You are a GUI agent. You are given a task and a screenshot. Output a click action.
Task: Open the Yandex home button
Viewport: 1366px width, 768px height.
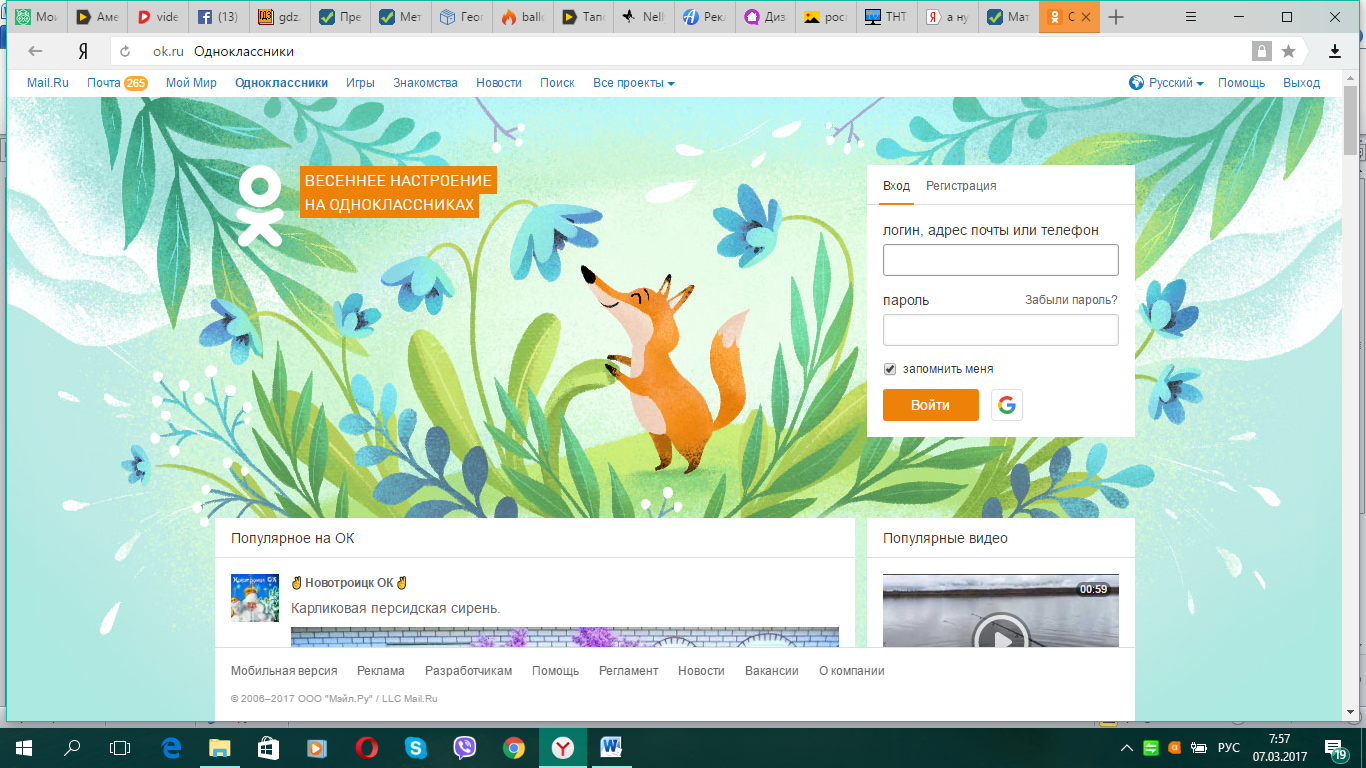pyautogui.click(x=83, y=51)
